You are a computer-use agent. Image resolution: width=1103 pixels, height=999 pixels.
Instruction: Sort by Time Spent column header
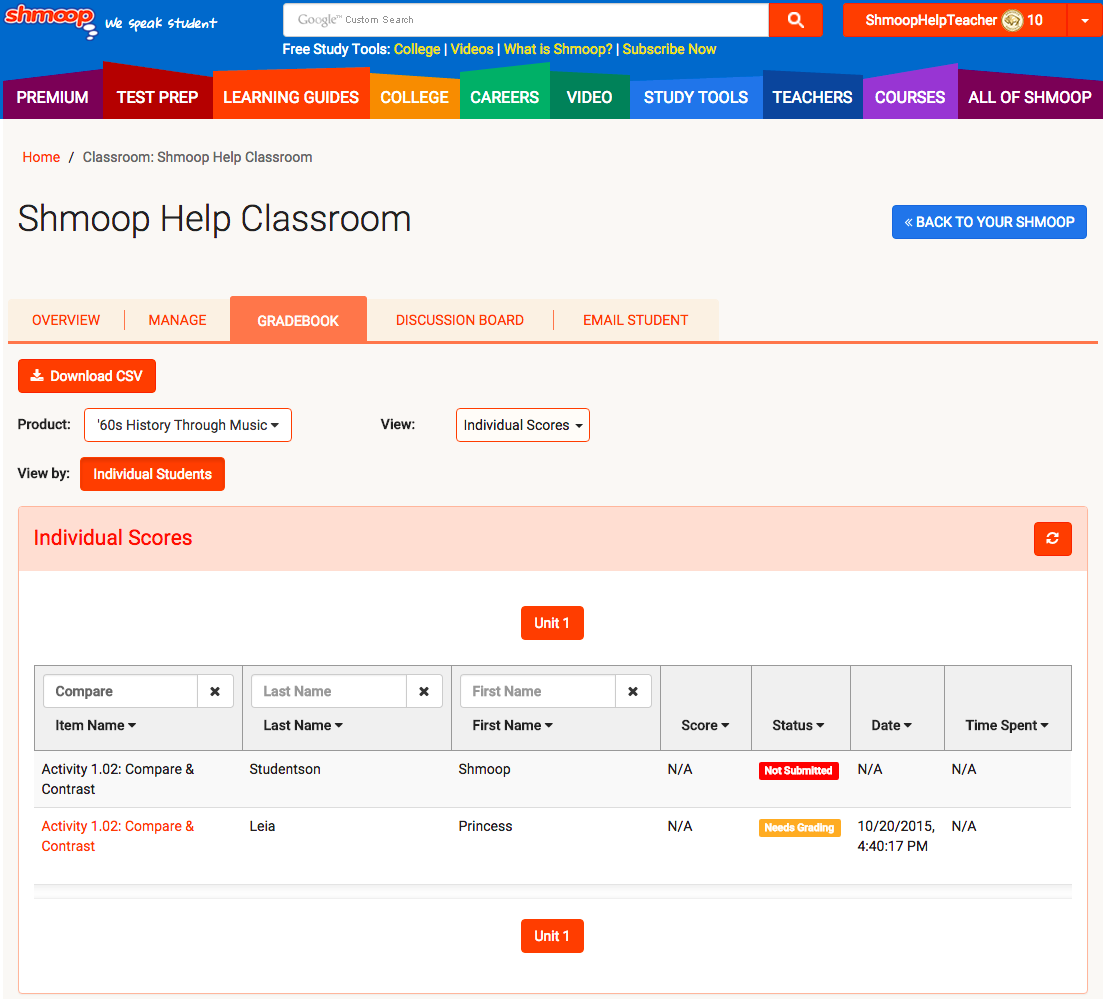[x=1007, y=725]
